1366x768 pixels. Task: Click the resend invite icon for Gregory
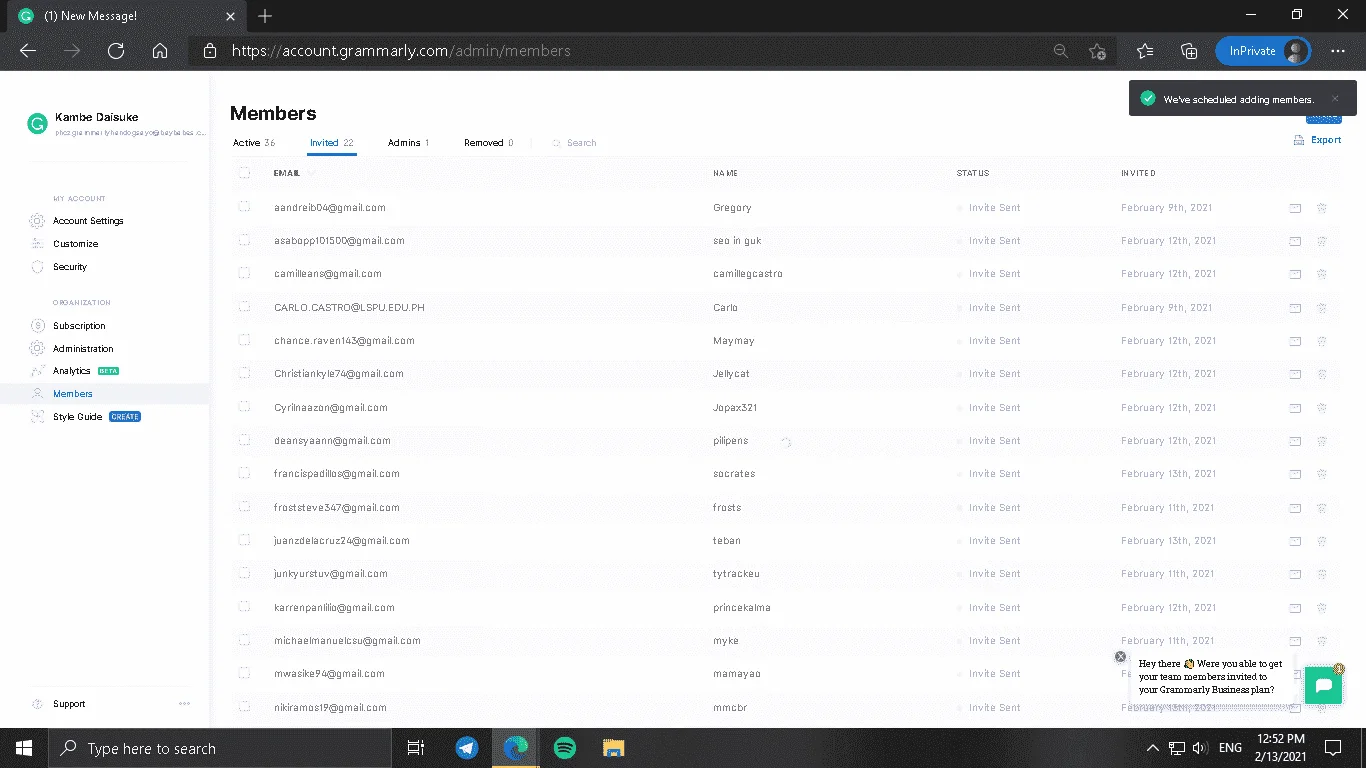point(1295,208)
